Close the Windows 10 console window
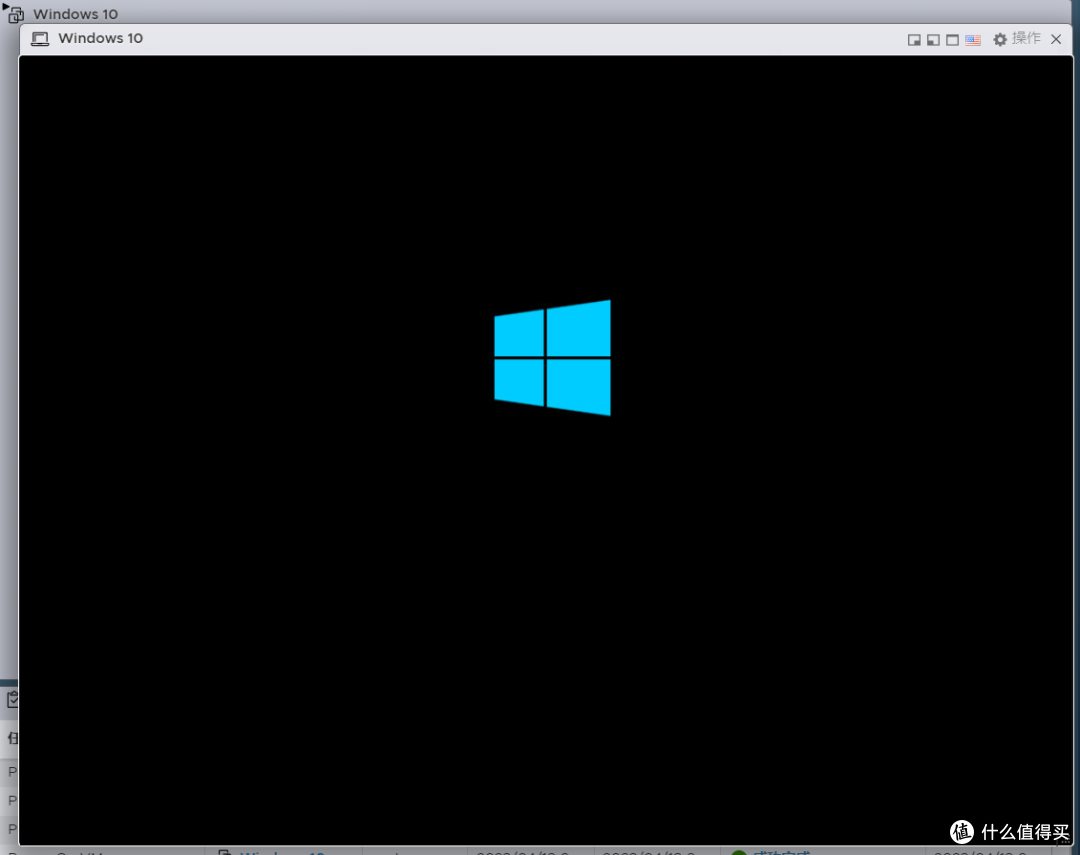1080x855 pixels. click(1056, 40)
